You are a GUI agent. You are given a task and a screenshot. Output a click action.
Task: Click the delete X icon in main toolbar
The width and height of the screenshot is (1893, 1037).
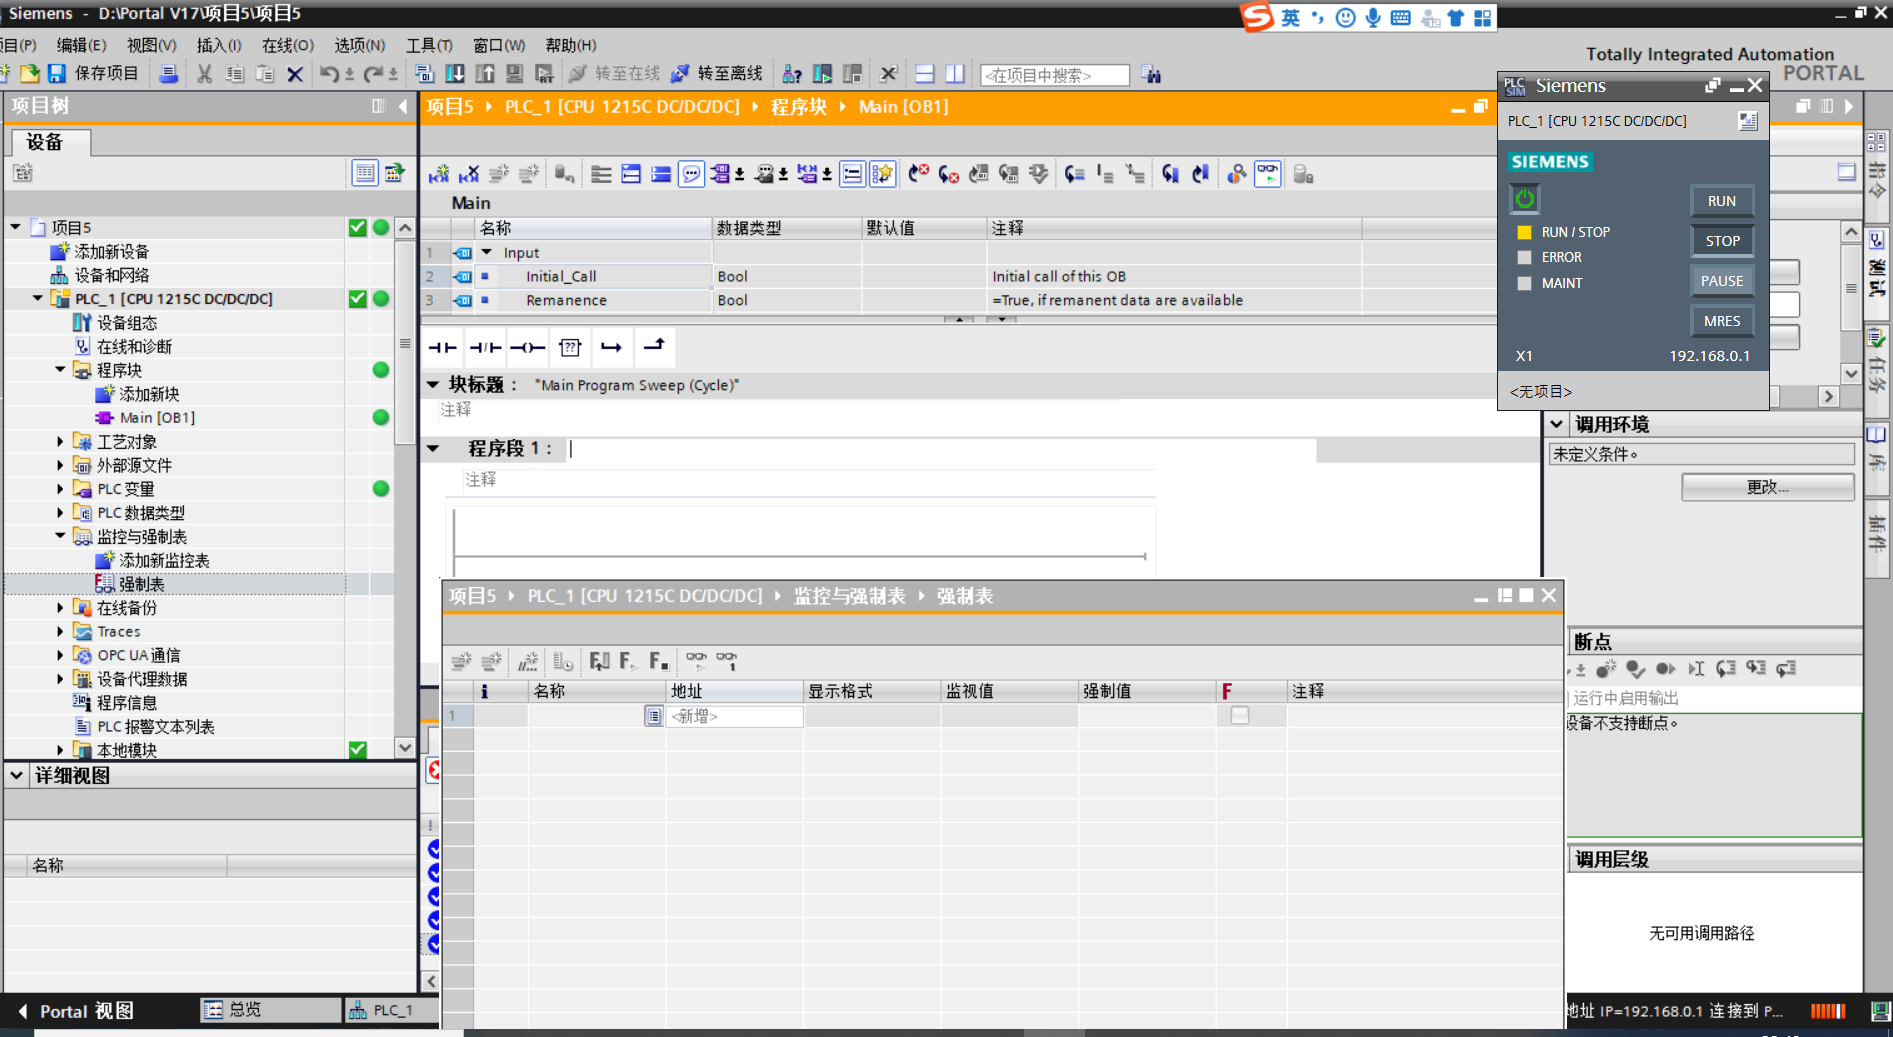click(x=295, y=74)
